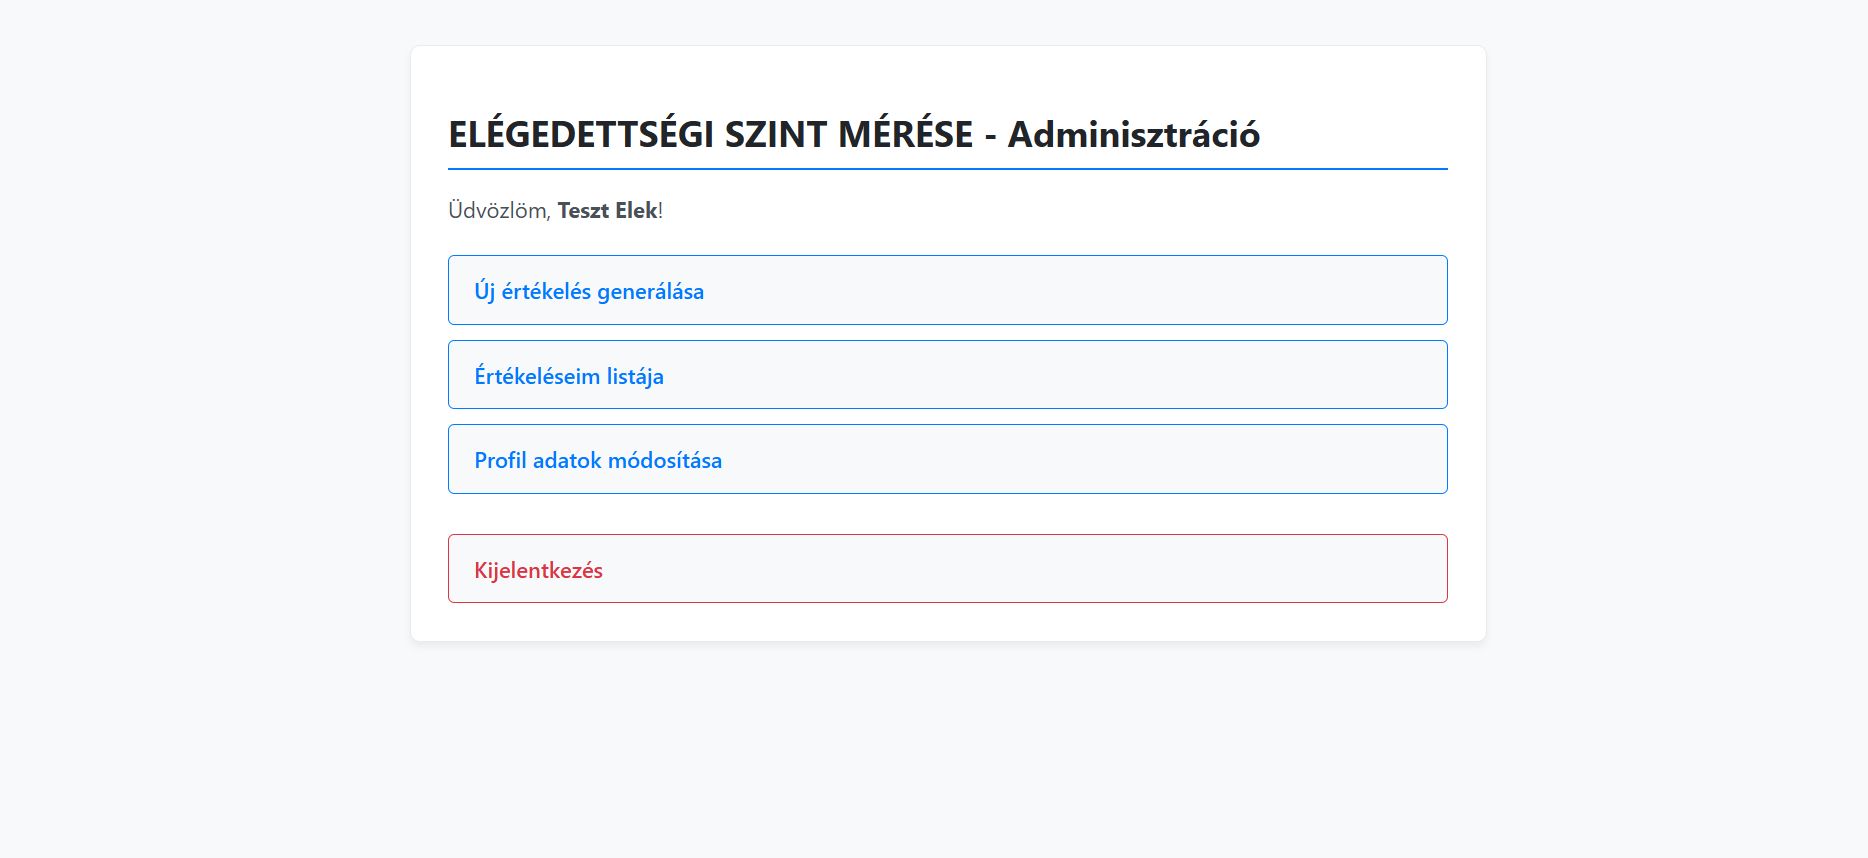Click the word Profil in the blue link
This screenshot has width=1868, height=858.
[x=500, y=461]
